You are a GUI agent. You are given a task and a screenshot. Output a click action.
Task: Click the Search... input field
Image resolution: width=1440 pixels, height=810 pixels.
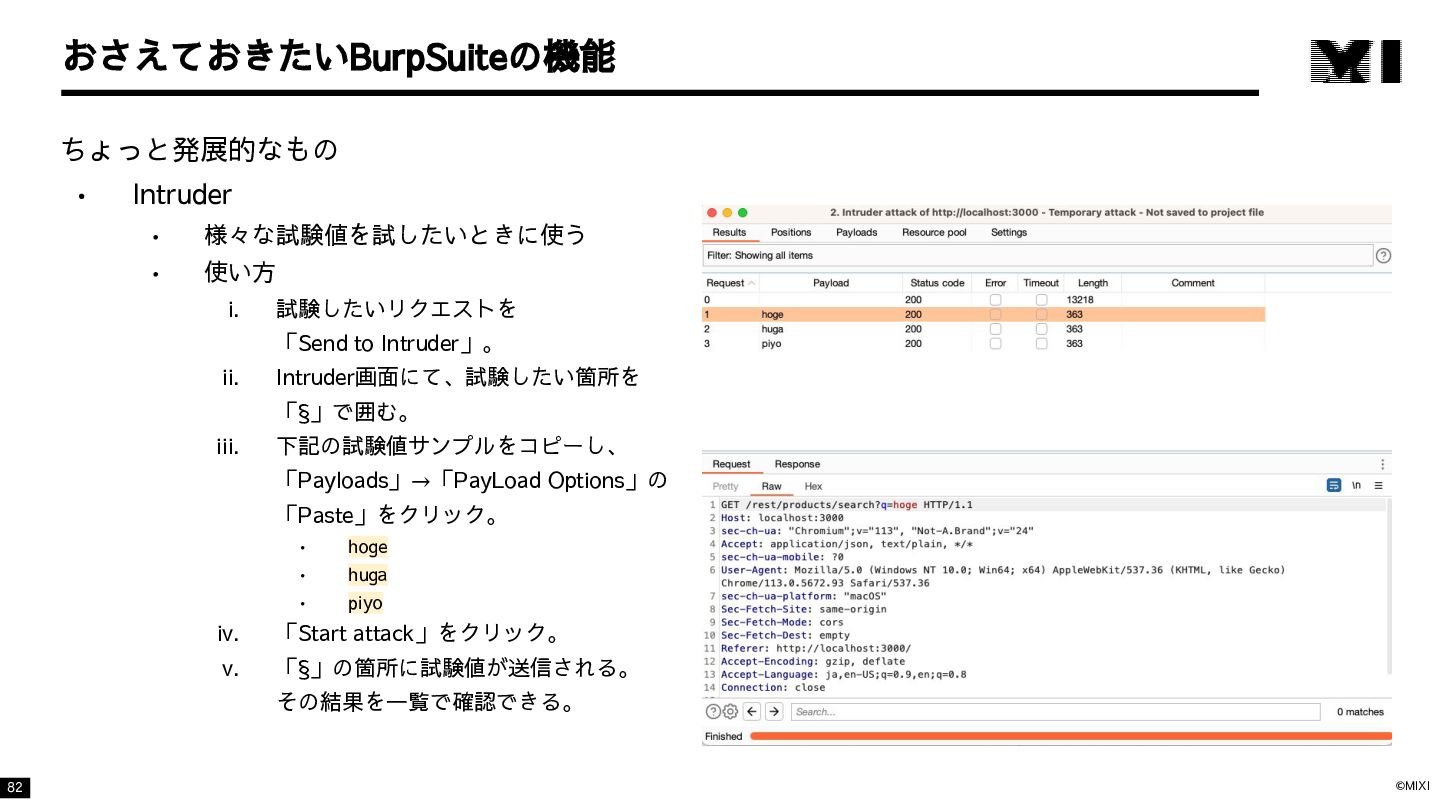1055,712
